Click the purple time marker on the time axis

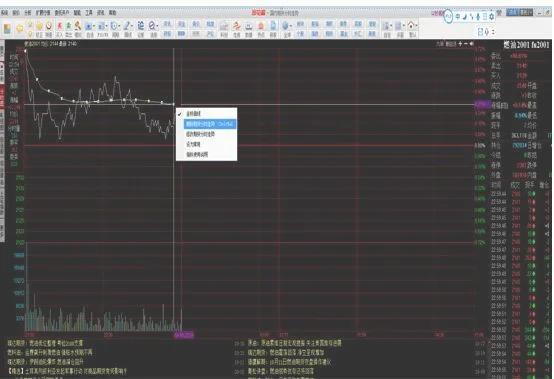tap(184, 335)
